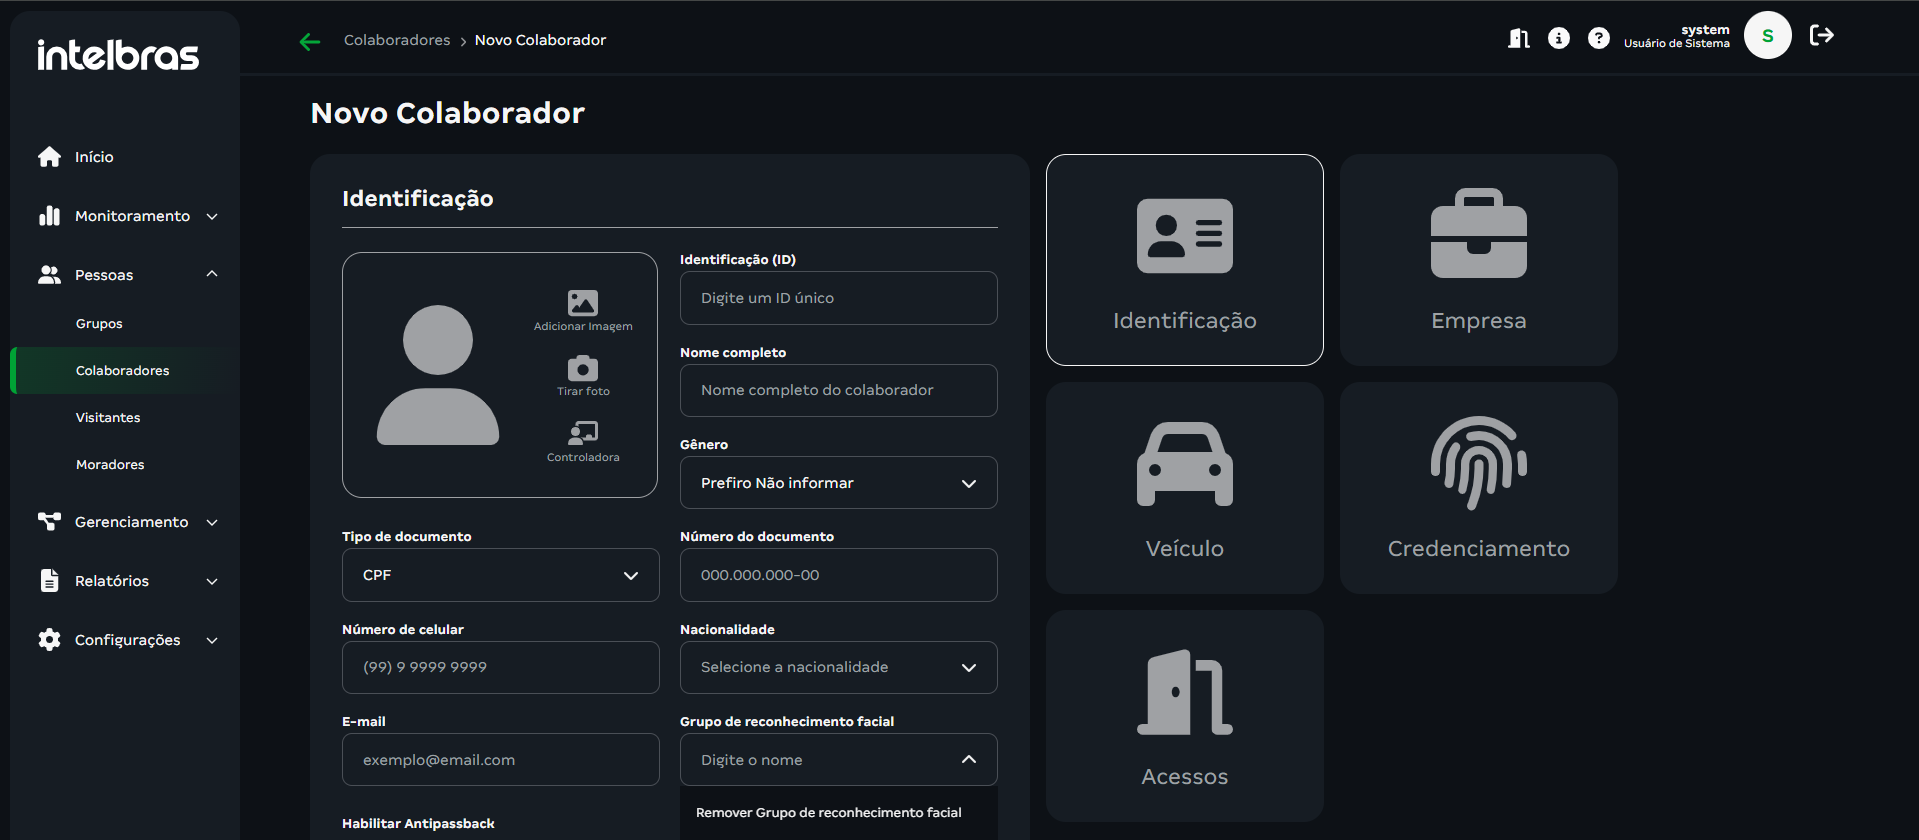Open the user avatar S circle
This screenshot has height=840, width=1919.
point(1767,36)
